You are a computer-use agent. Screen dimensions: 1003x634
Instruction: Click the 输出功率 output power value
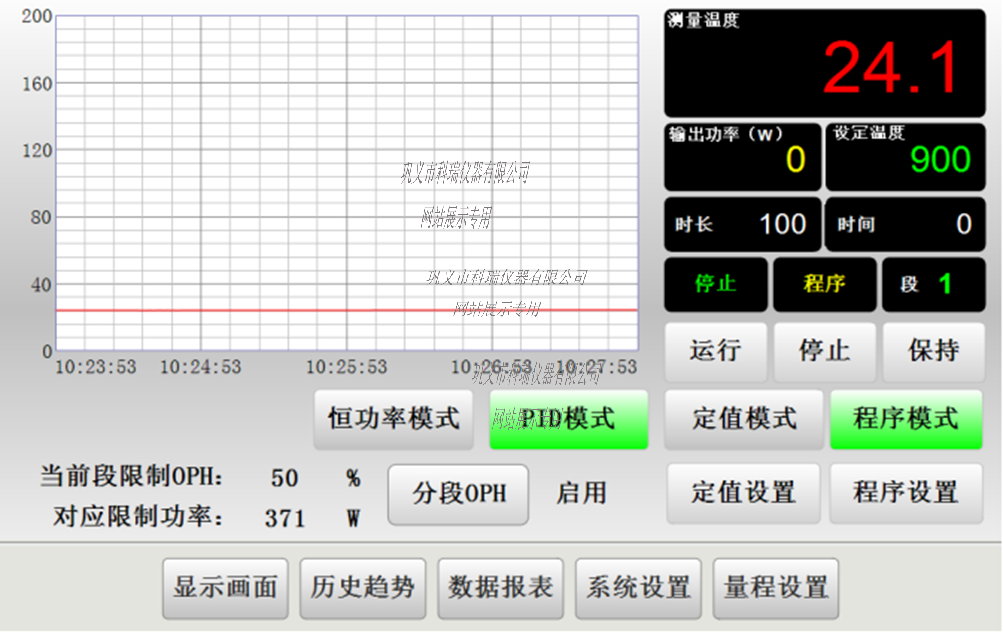[794, 160]
